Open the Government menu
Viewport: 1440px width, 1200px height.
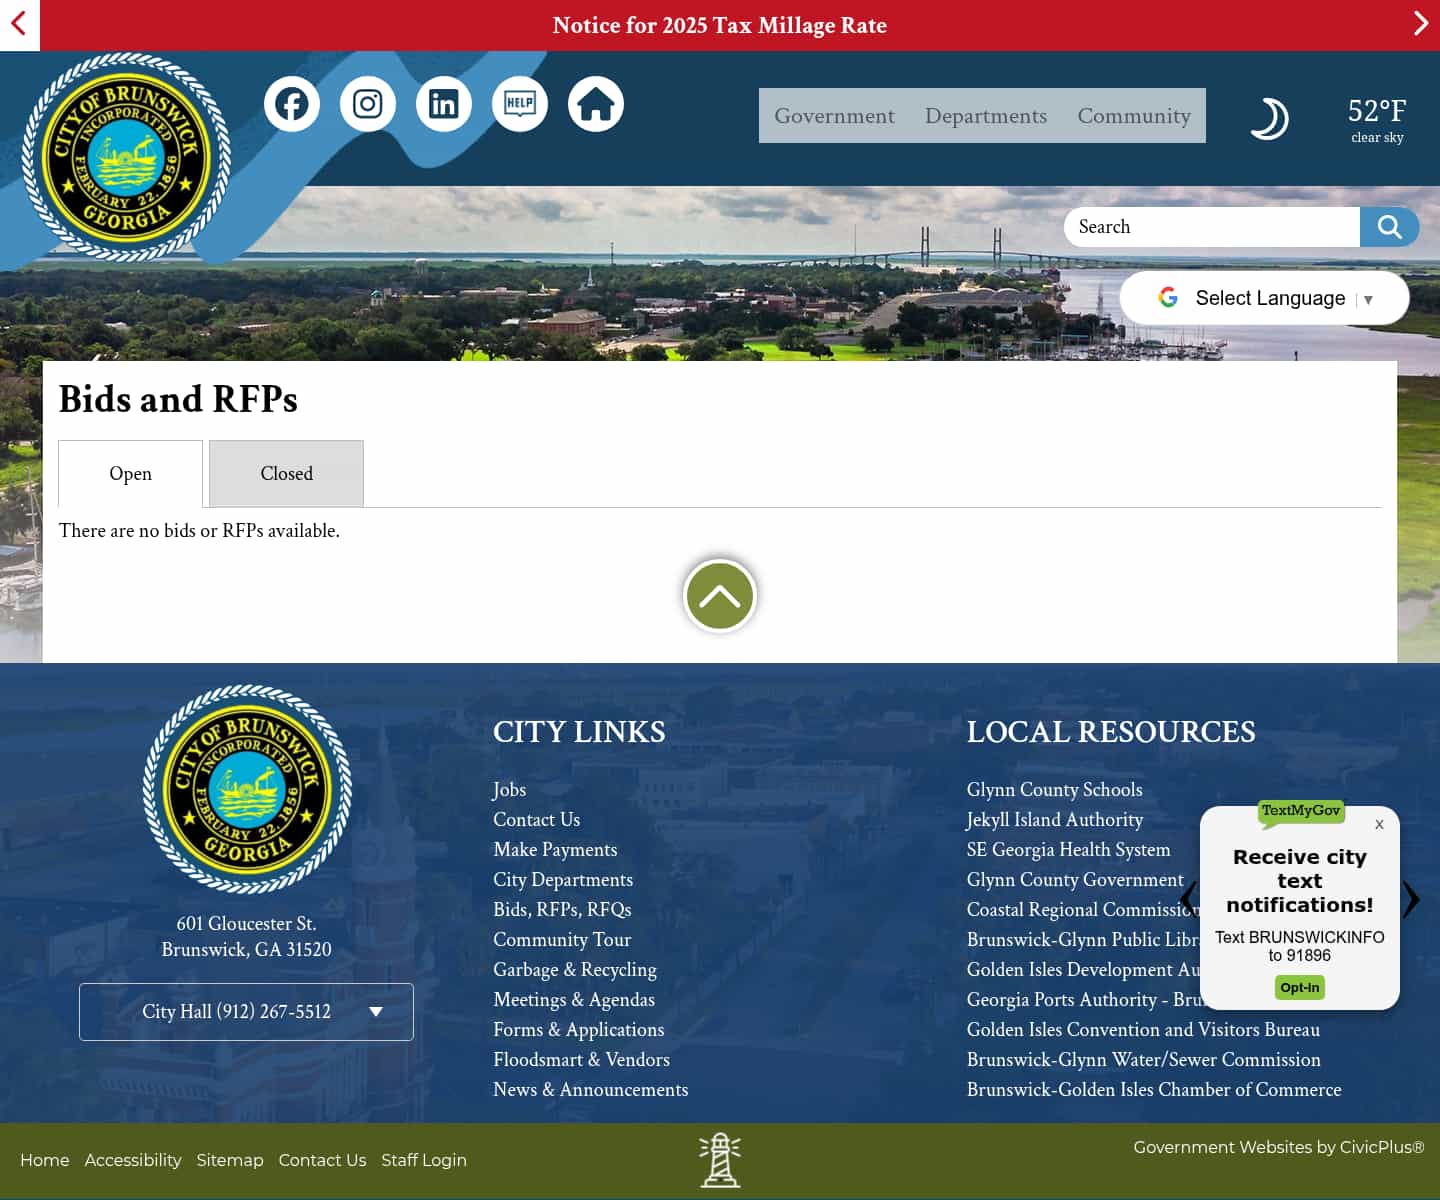coord(835,115)
